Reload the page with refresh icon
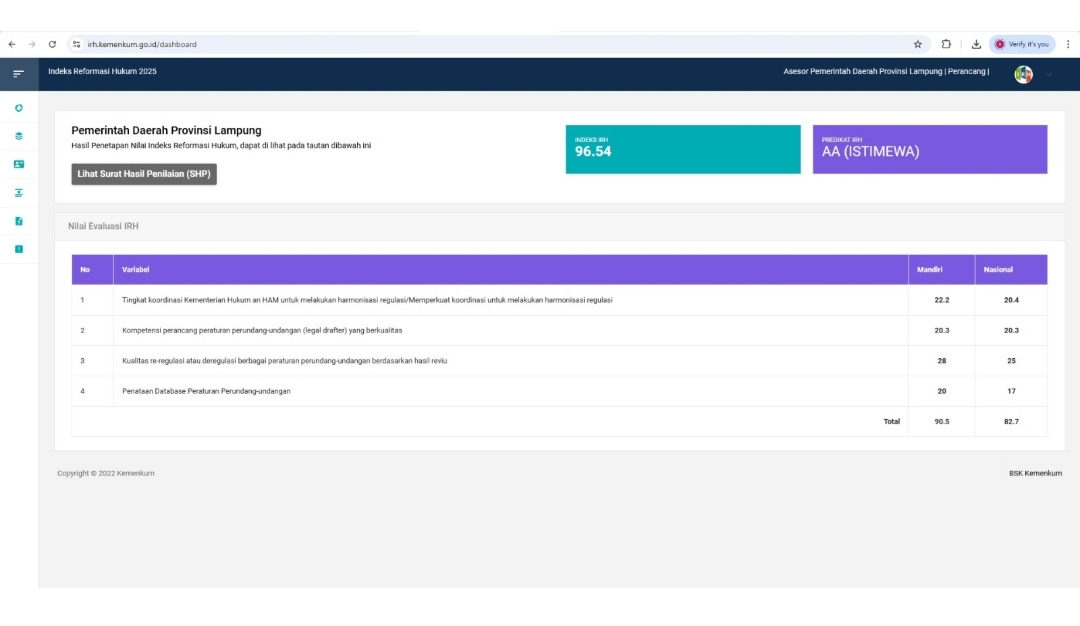Viewport: 1080px width, 626px height. (52, 44)
